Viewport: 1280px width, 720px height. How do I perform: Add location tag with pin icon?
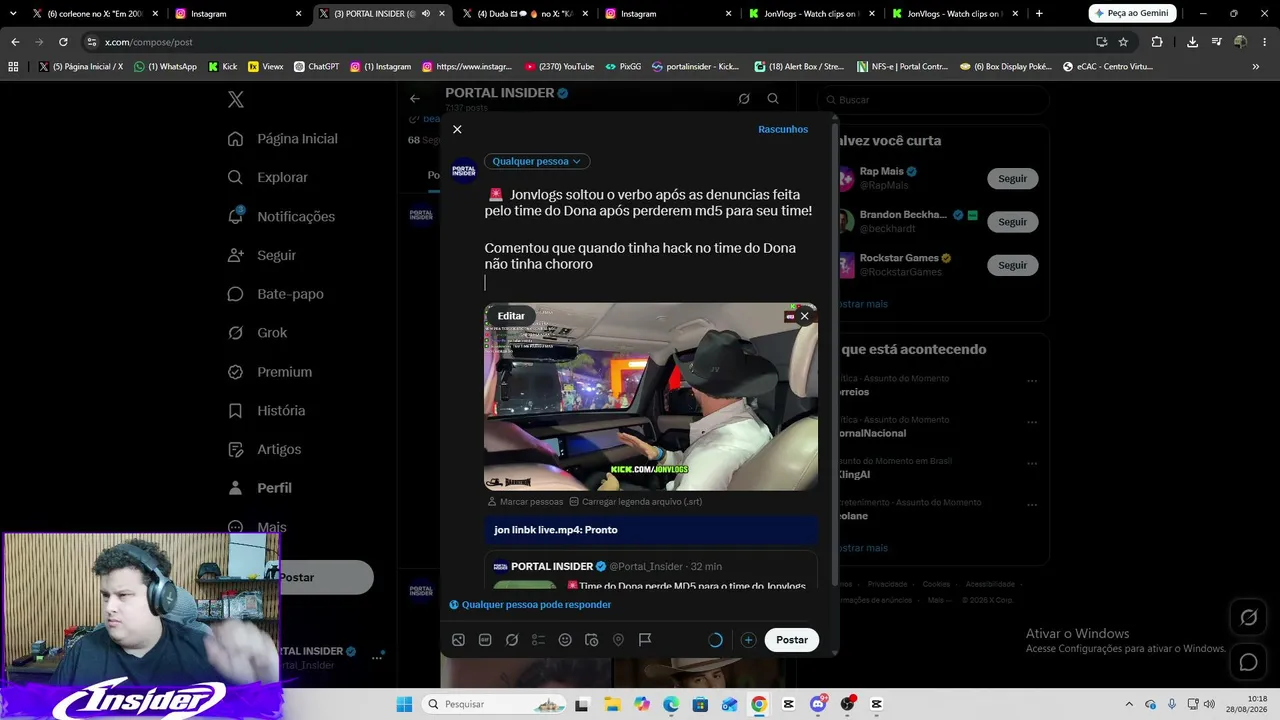tap(618, 640)
